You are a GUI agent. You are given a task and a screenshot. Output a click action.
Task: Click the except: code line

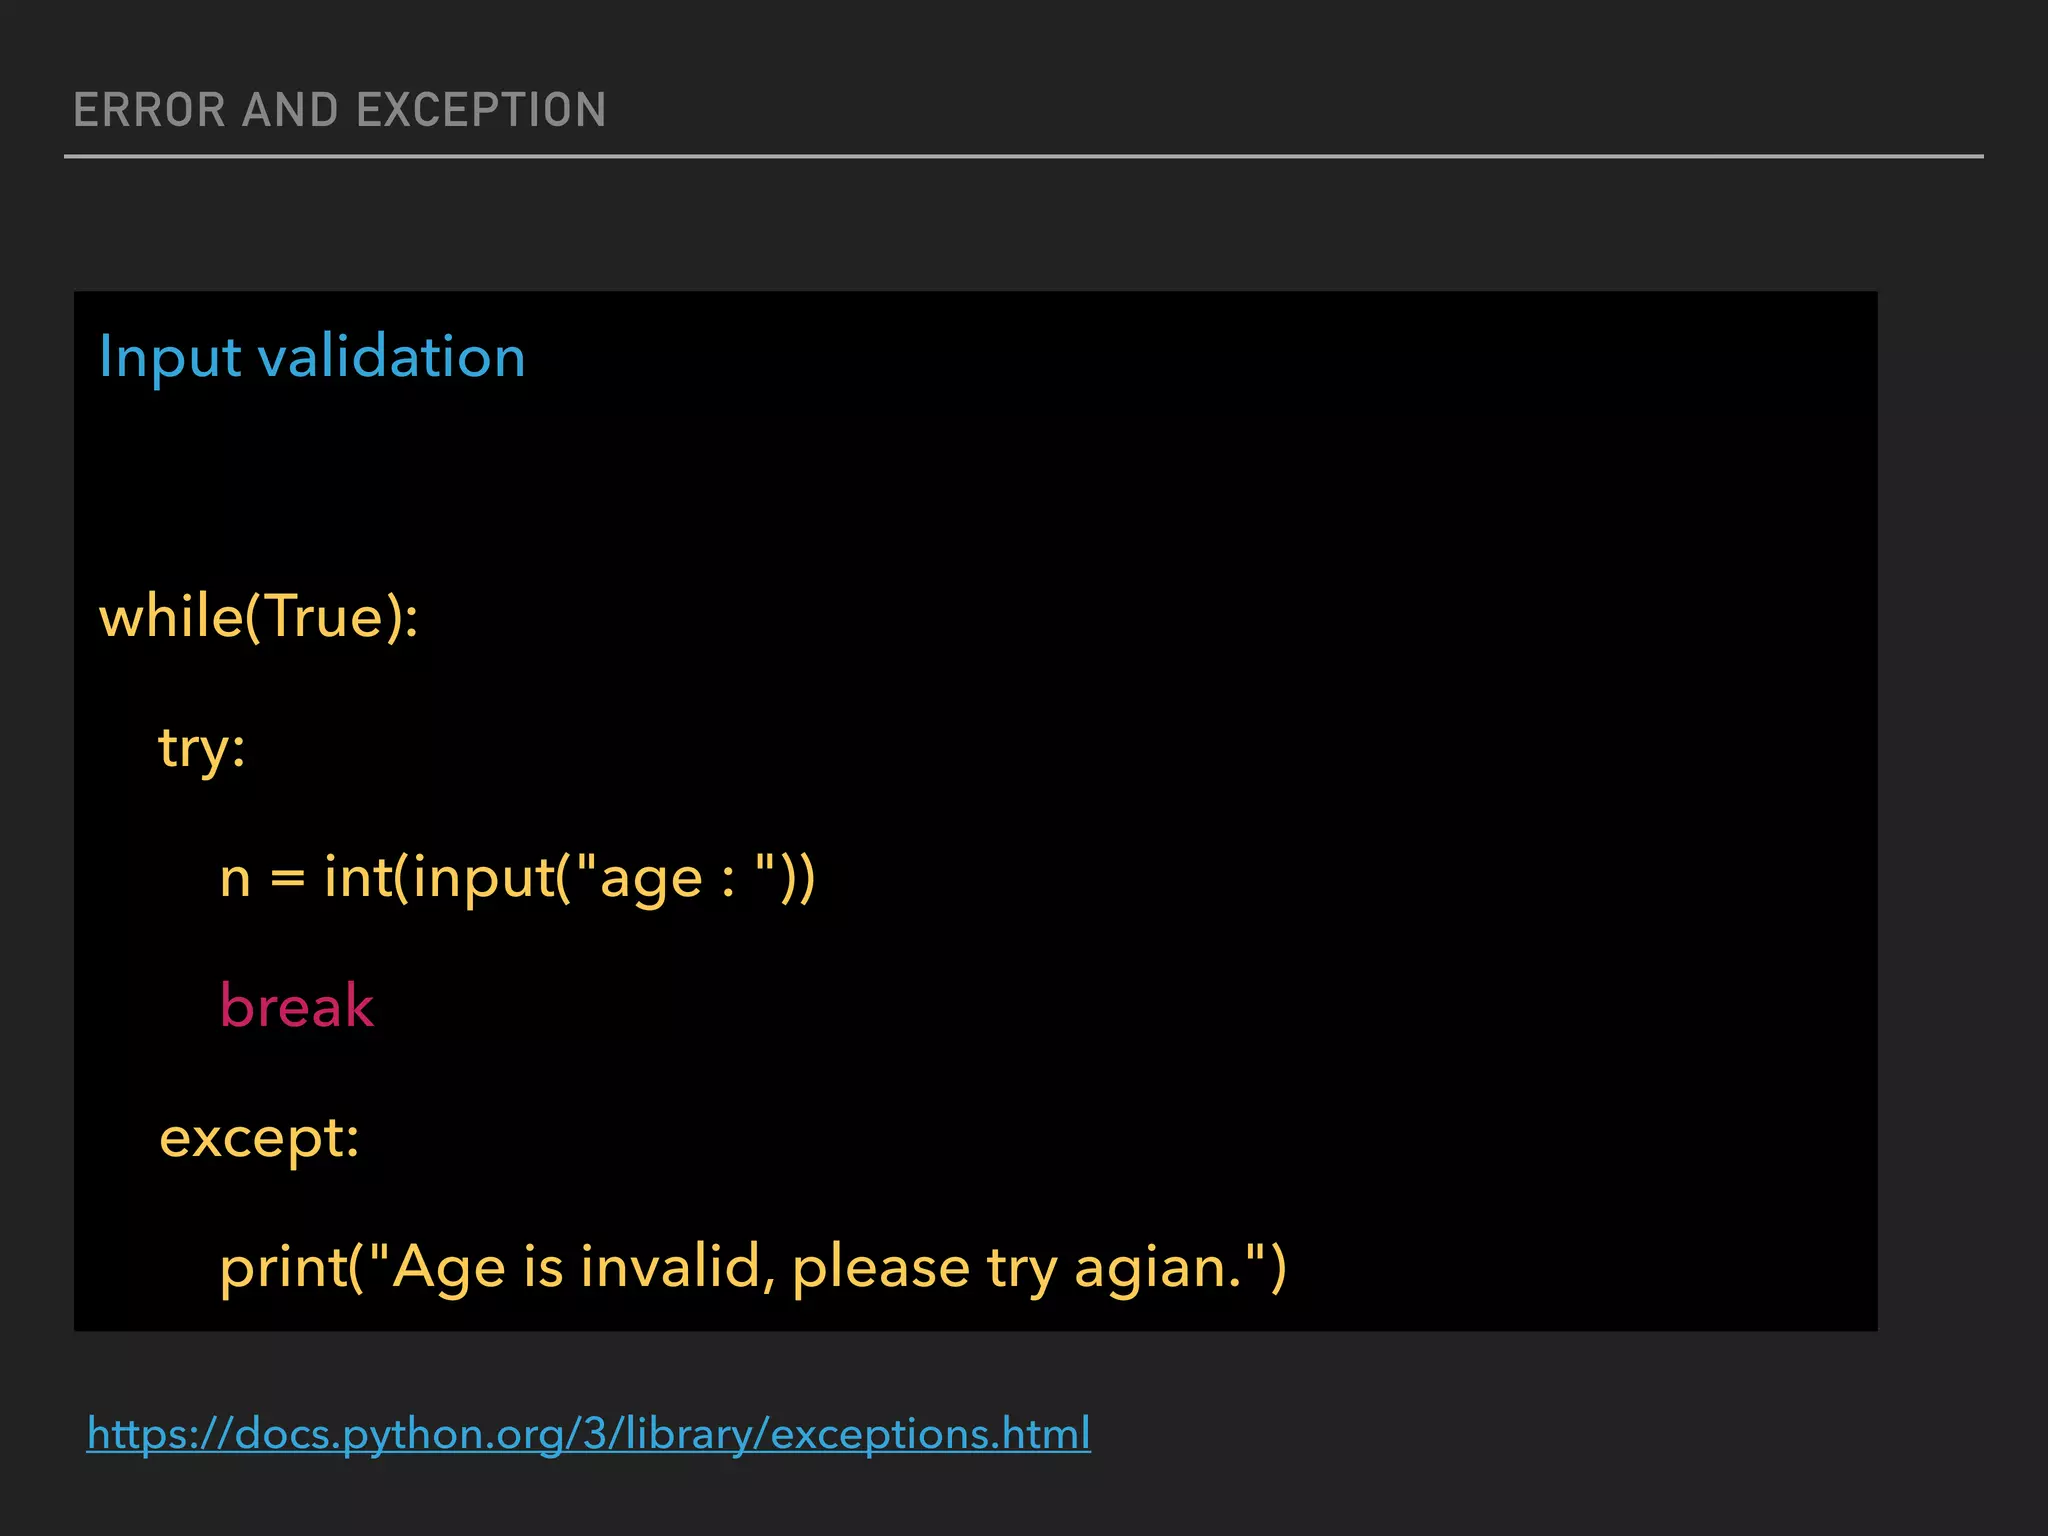(x=259, y=1137)
